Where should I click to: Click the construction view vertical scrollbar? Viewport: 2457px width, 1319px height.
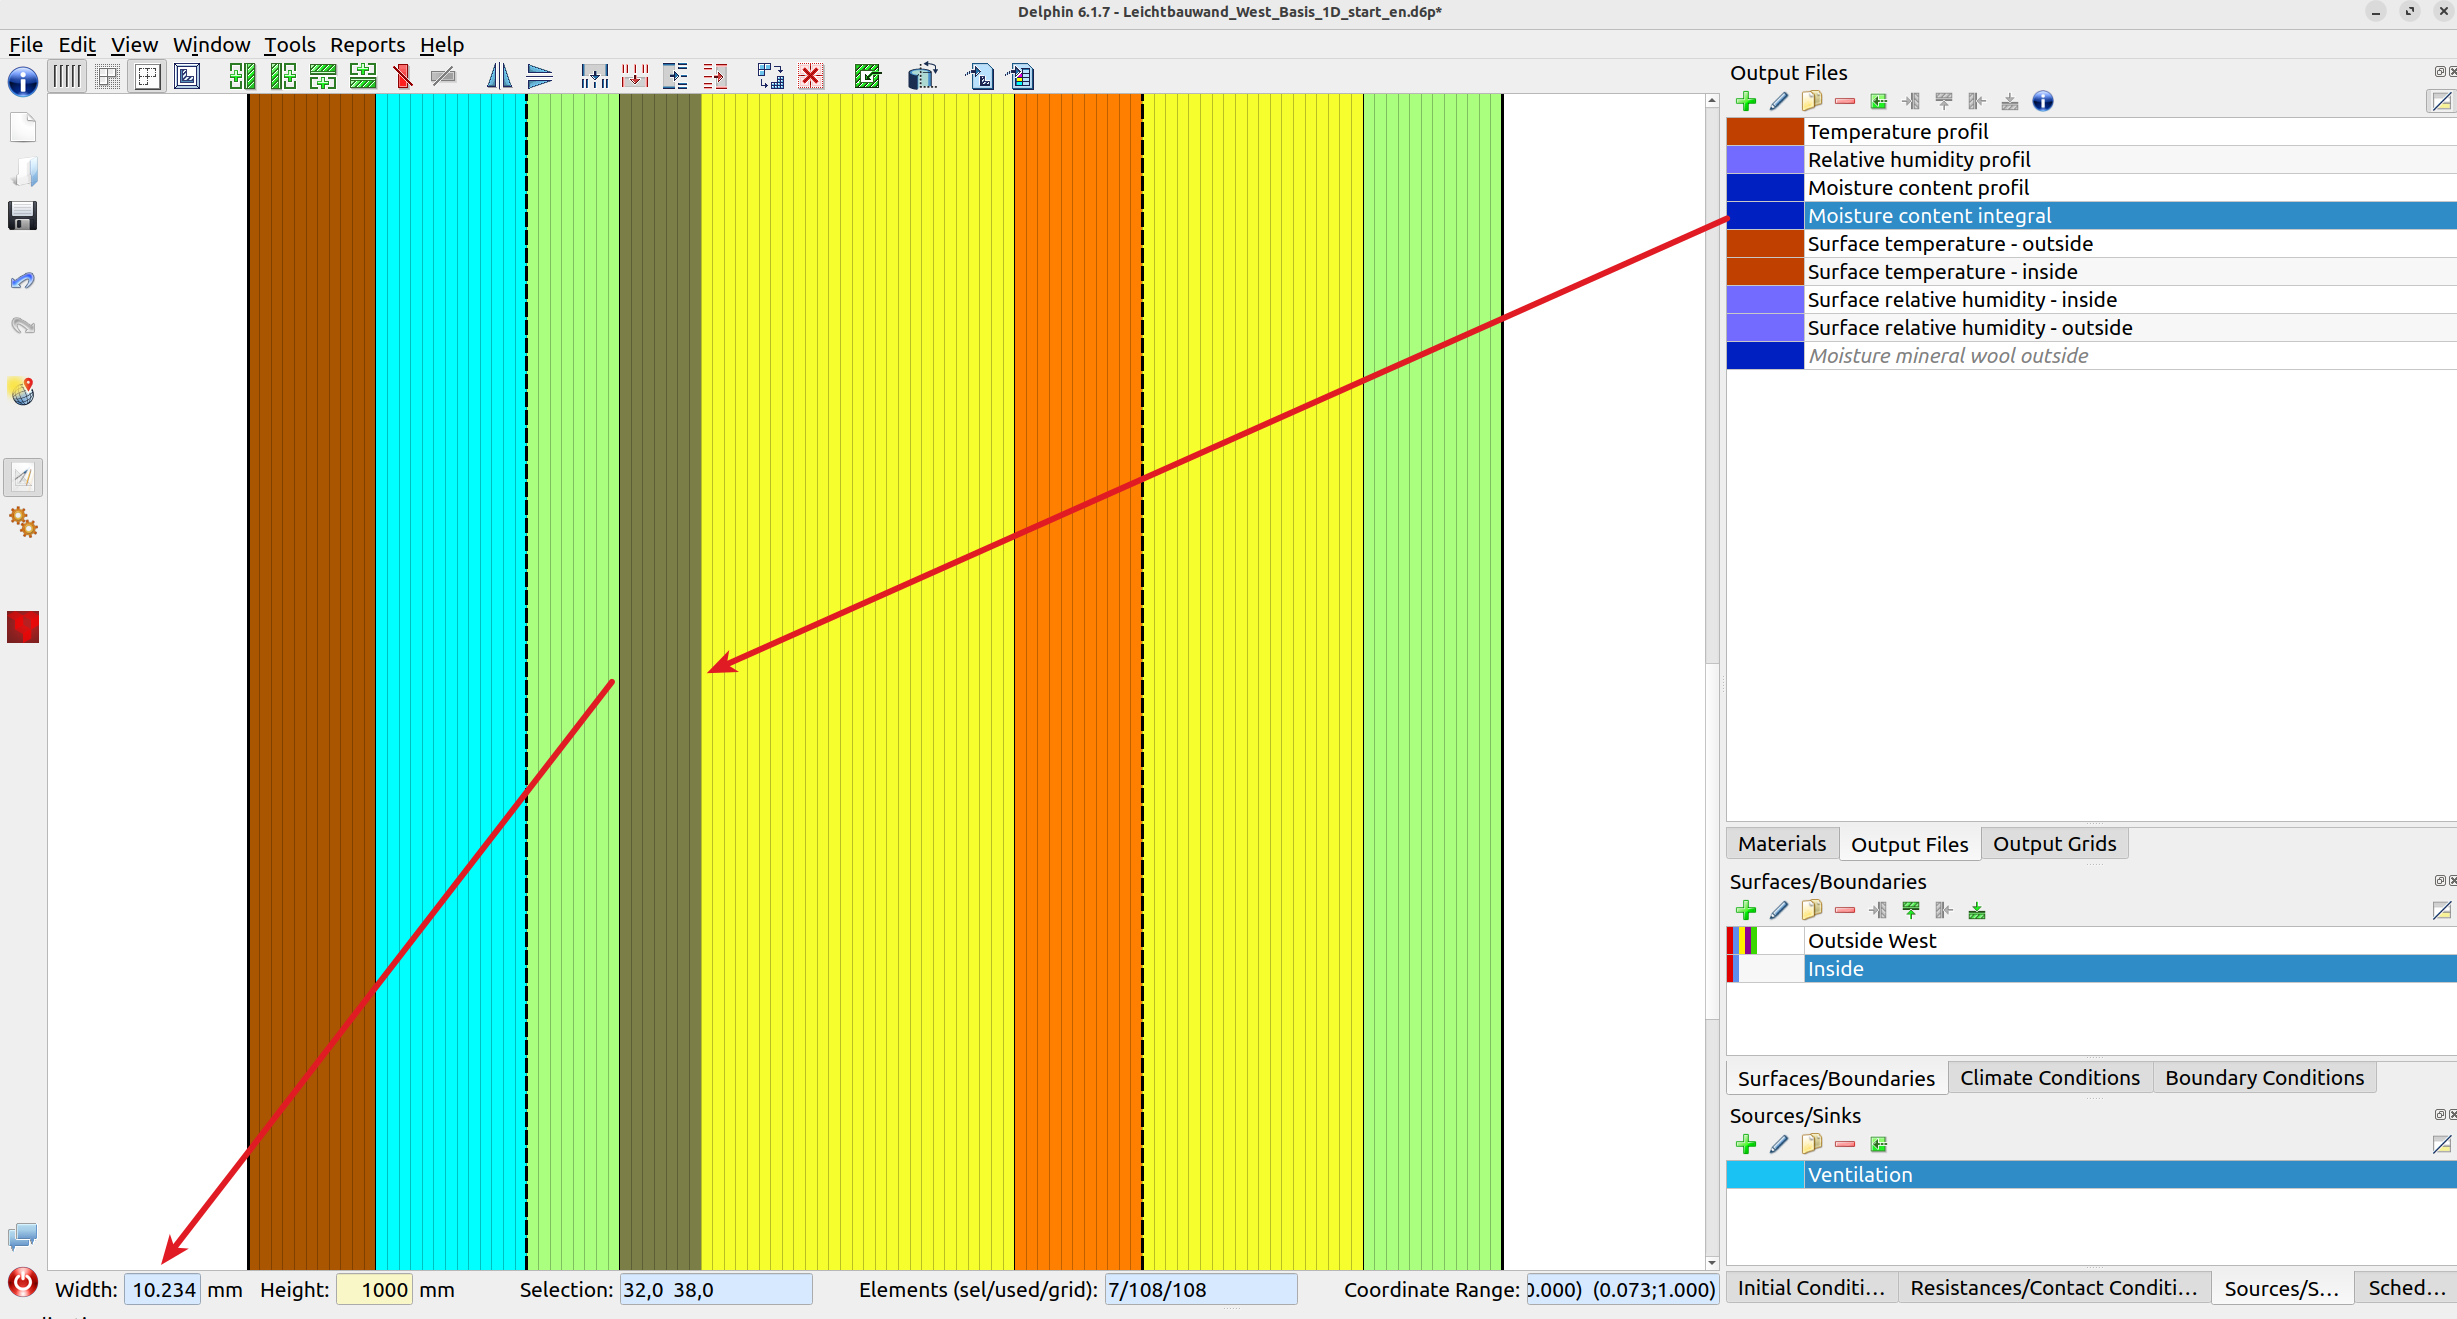click(1711, 682)
